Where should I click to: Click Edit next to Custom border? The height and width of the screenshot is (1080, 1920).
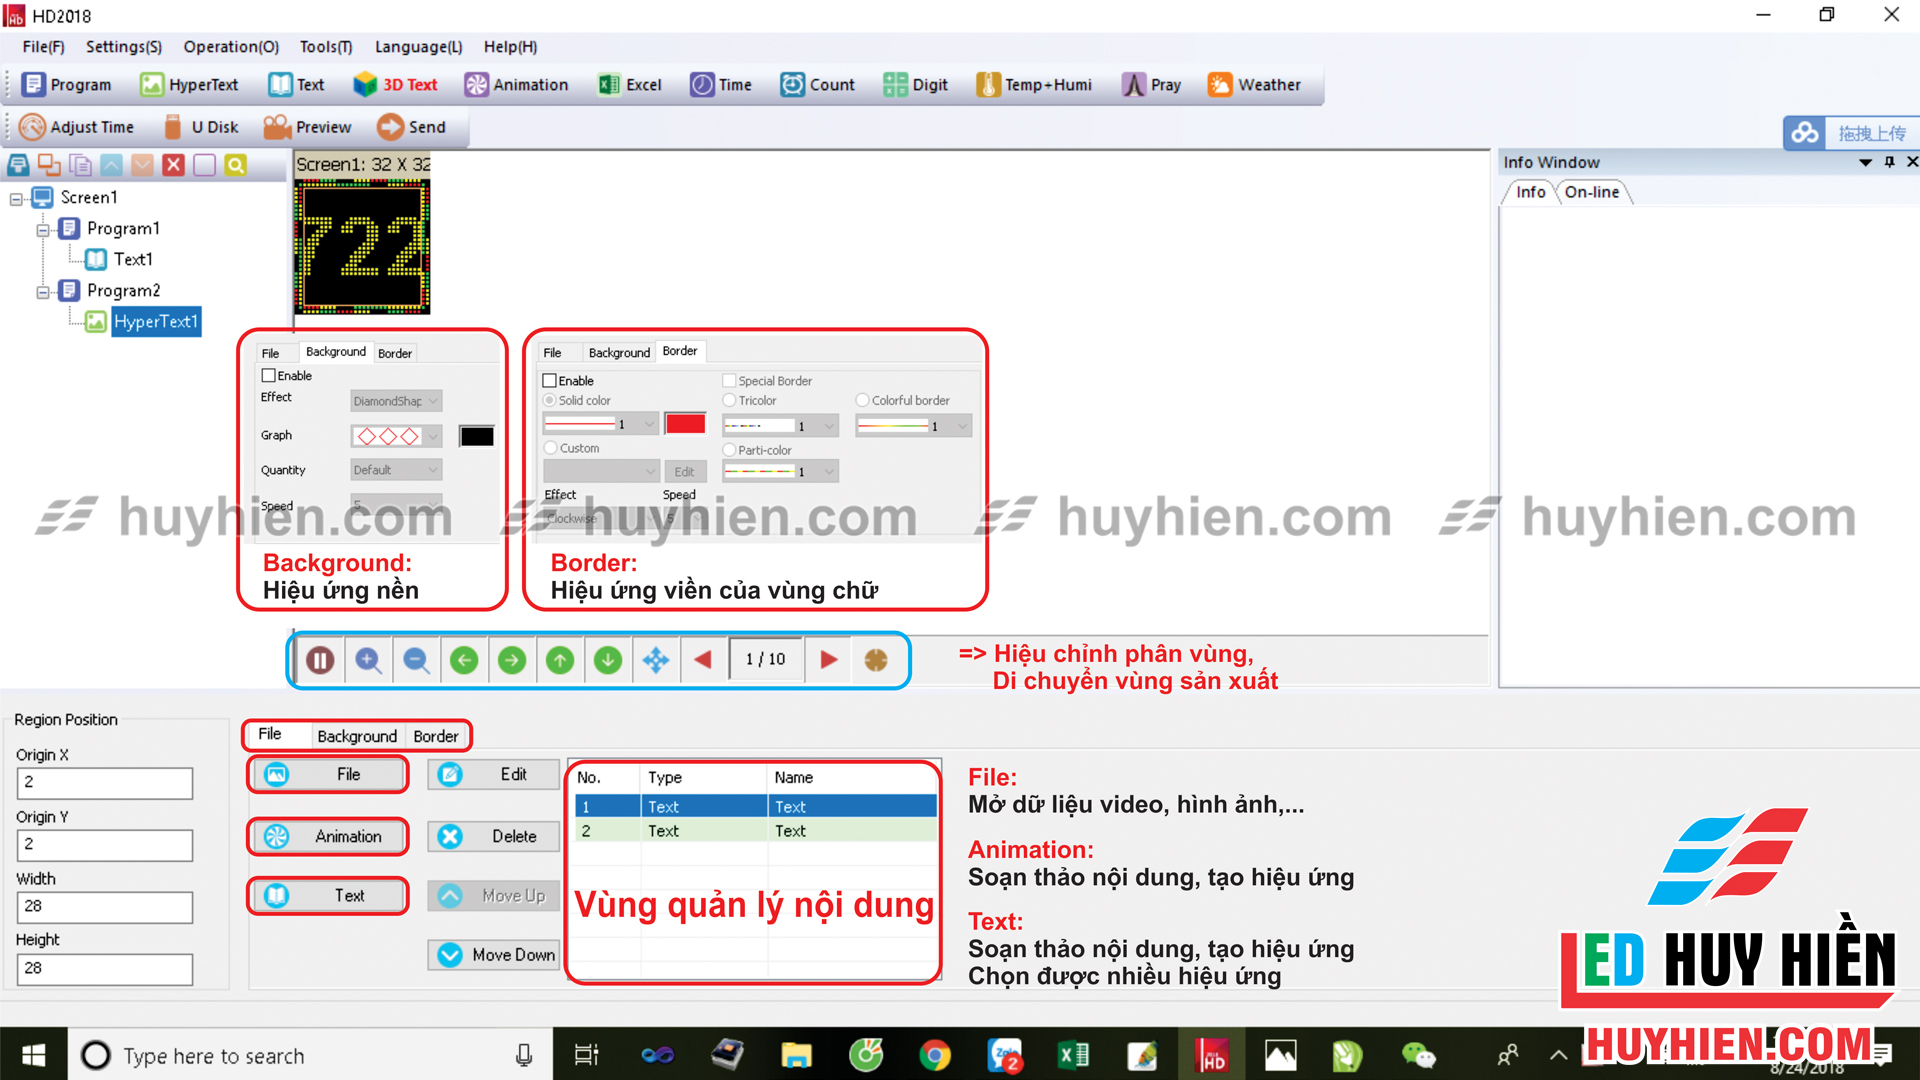686,471
